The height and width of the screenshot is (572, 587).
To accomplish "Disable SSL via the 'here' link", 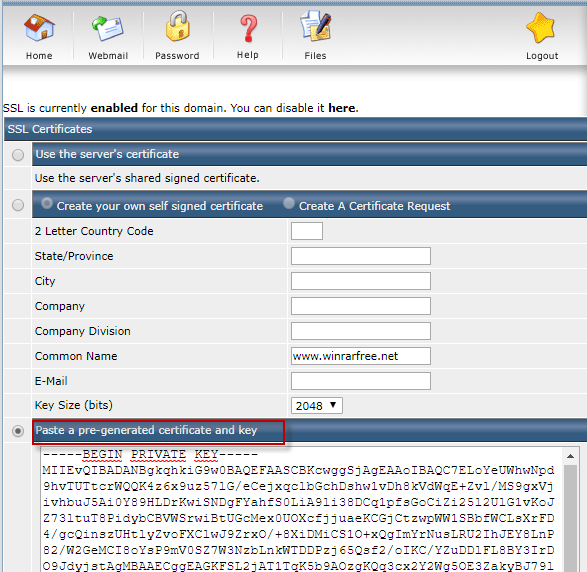I will (x=342, y=108).
